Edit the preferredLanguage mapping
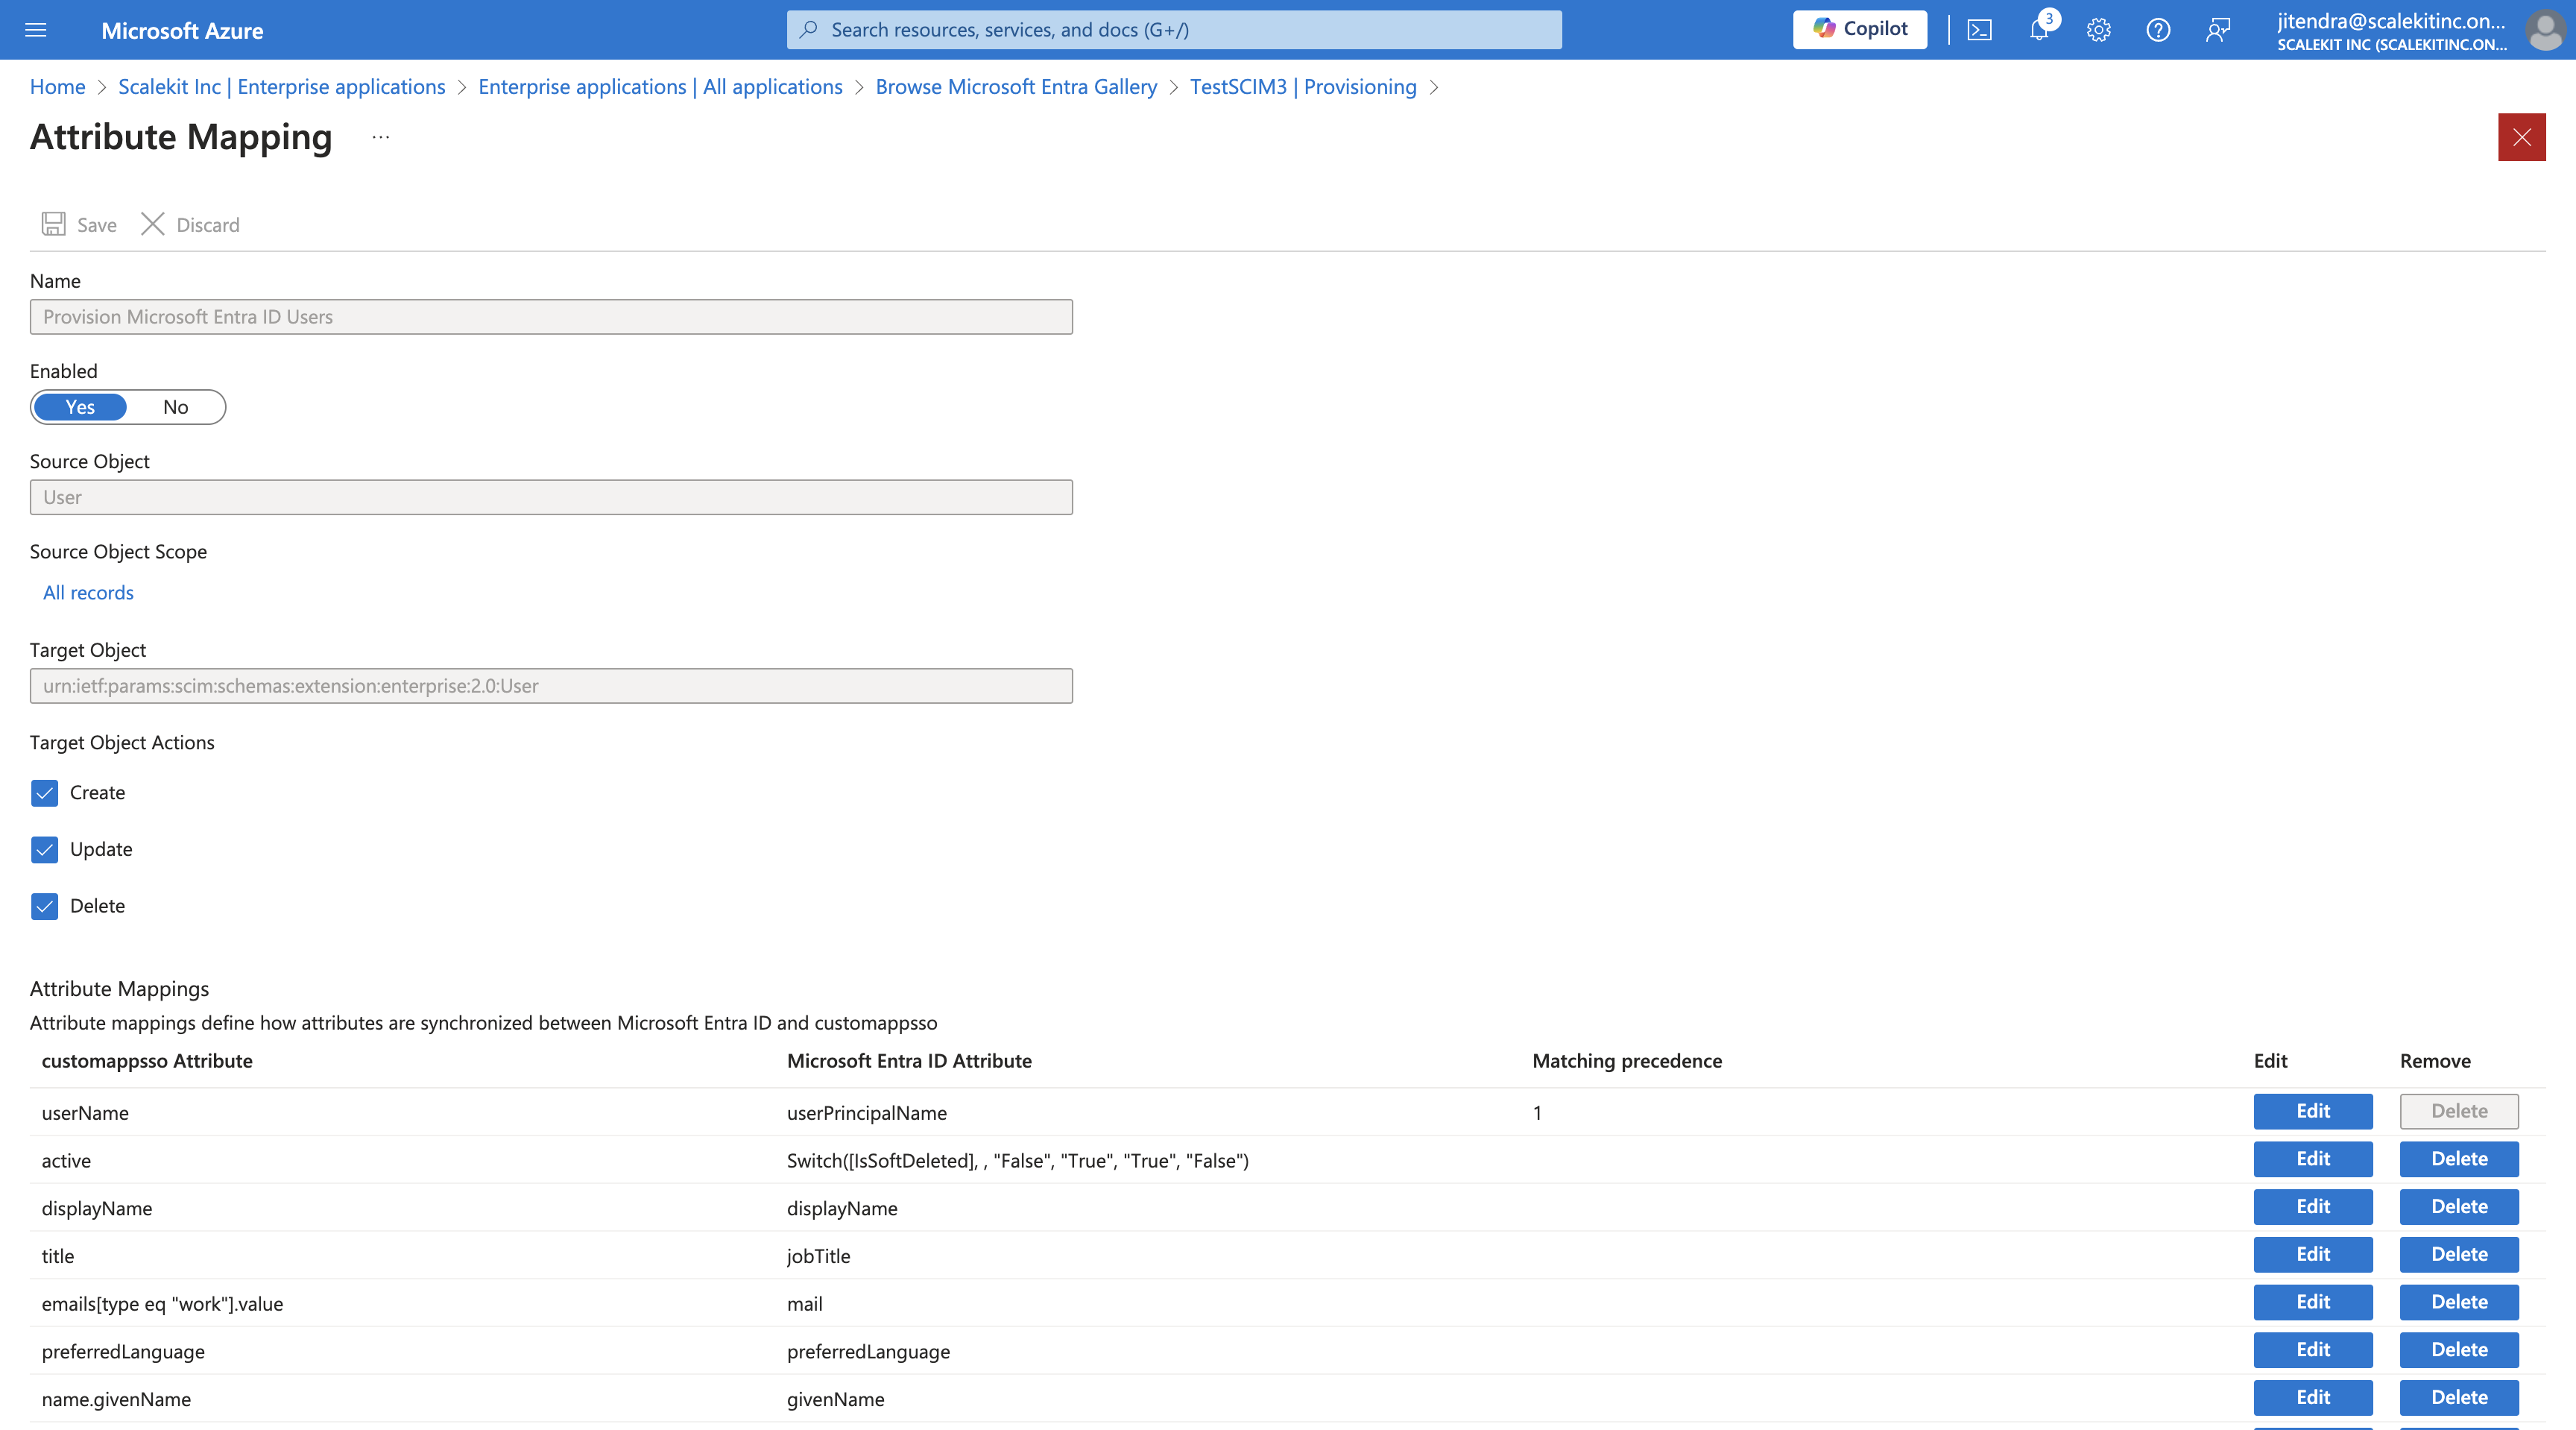 (2313, 1350)
